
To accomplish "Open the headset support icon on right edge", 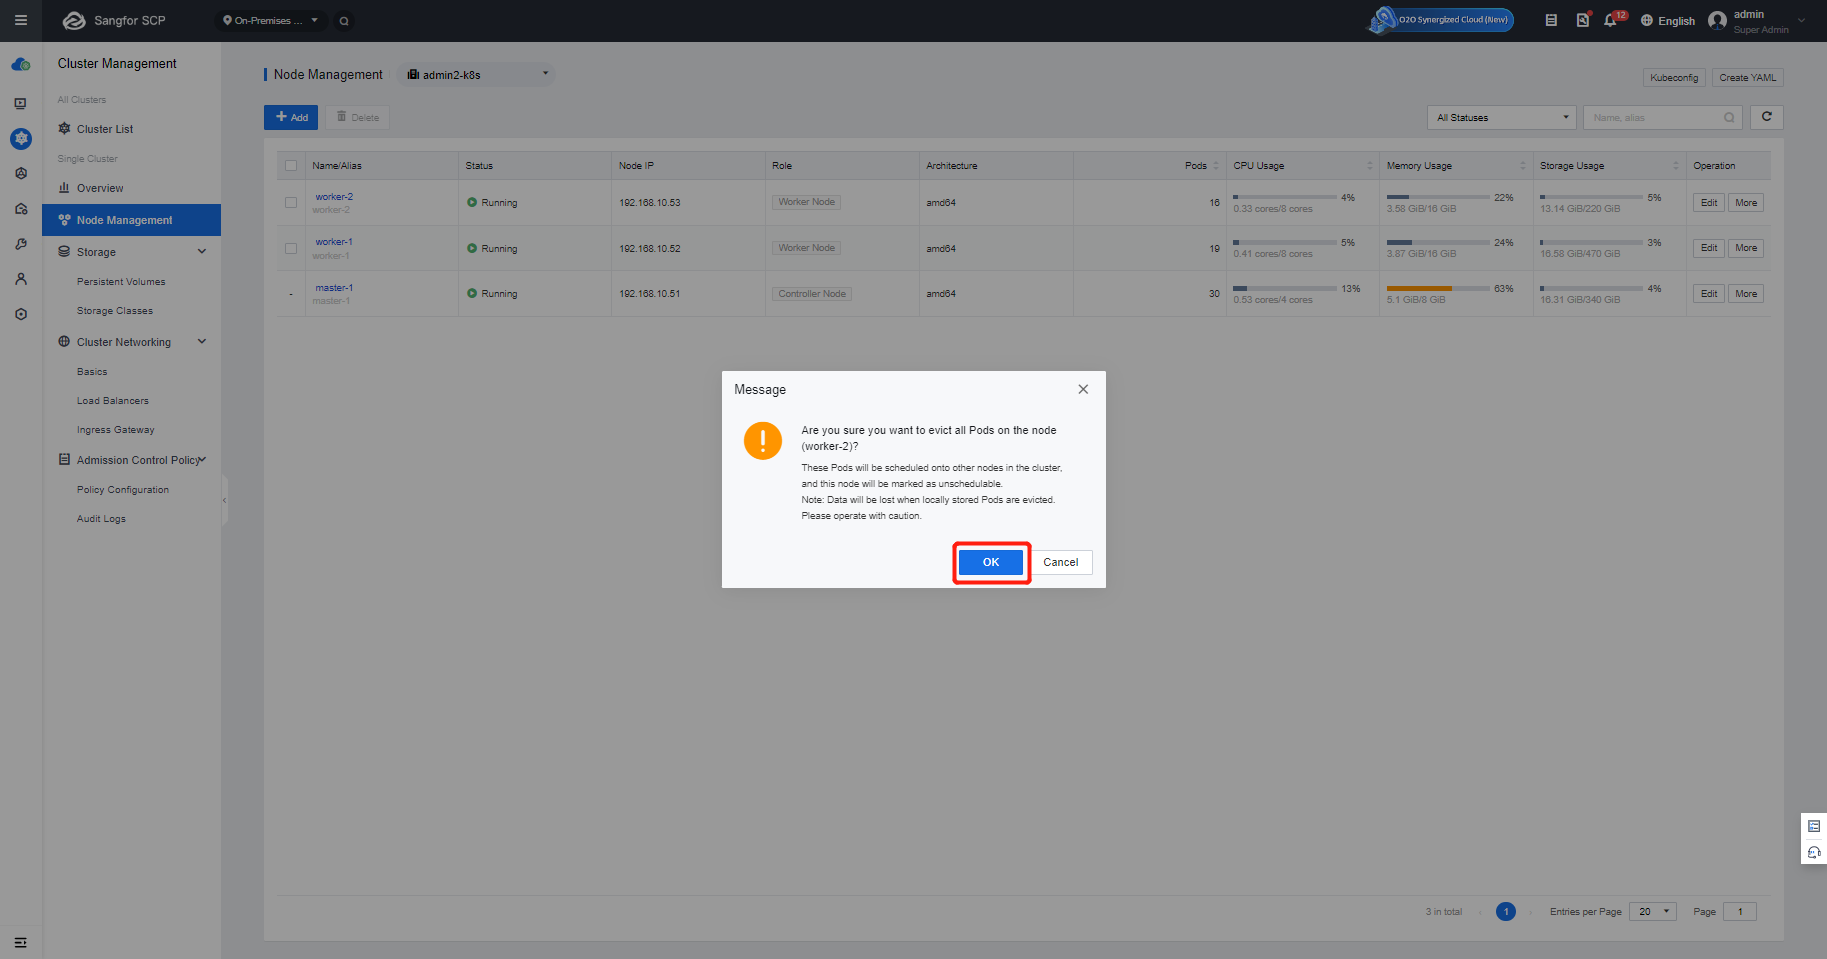I will [x=1814, y=852].
